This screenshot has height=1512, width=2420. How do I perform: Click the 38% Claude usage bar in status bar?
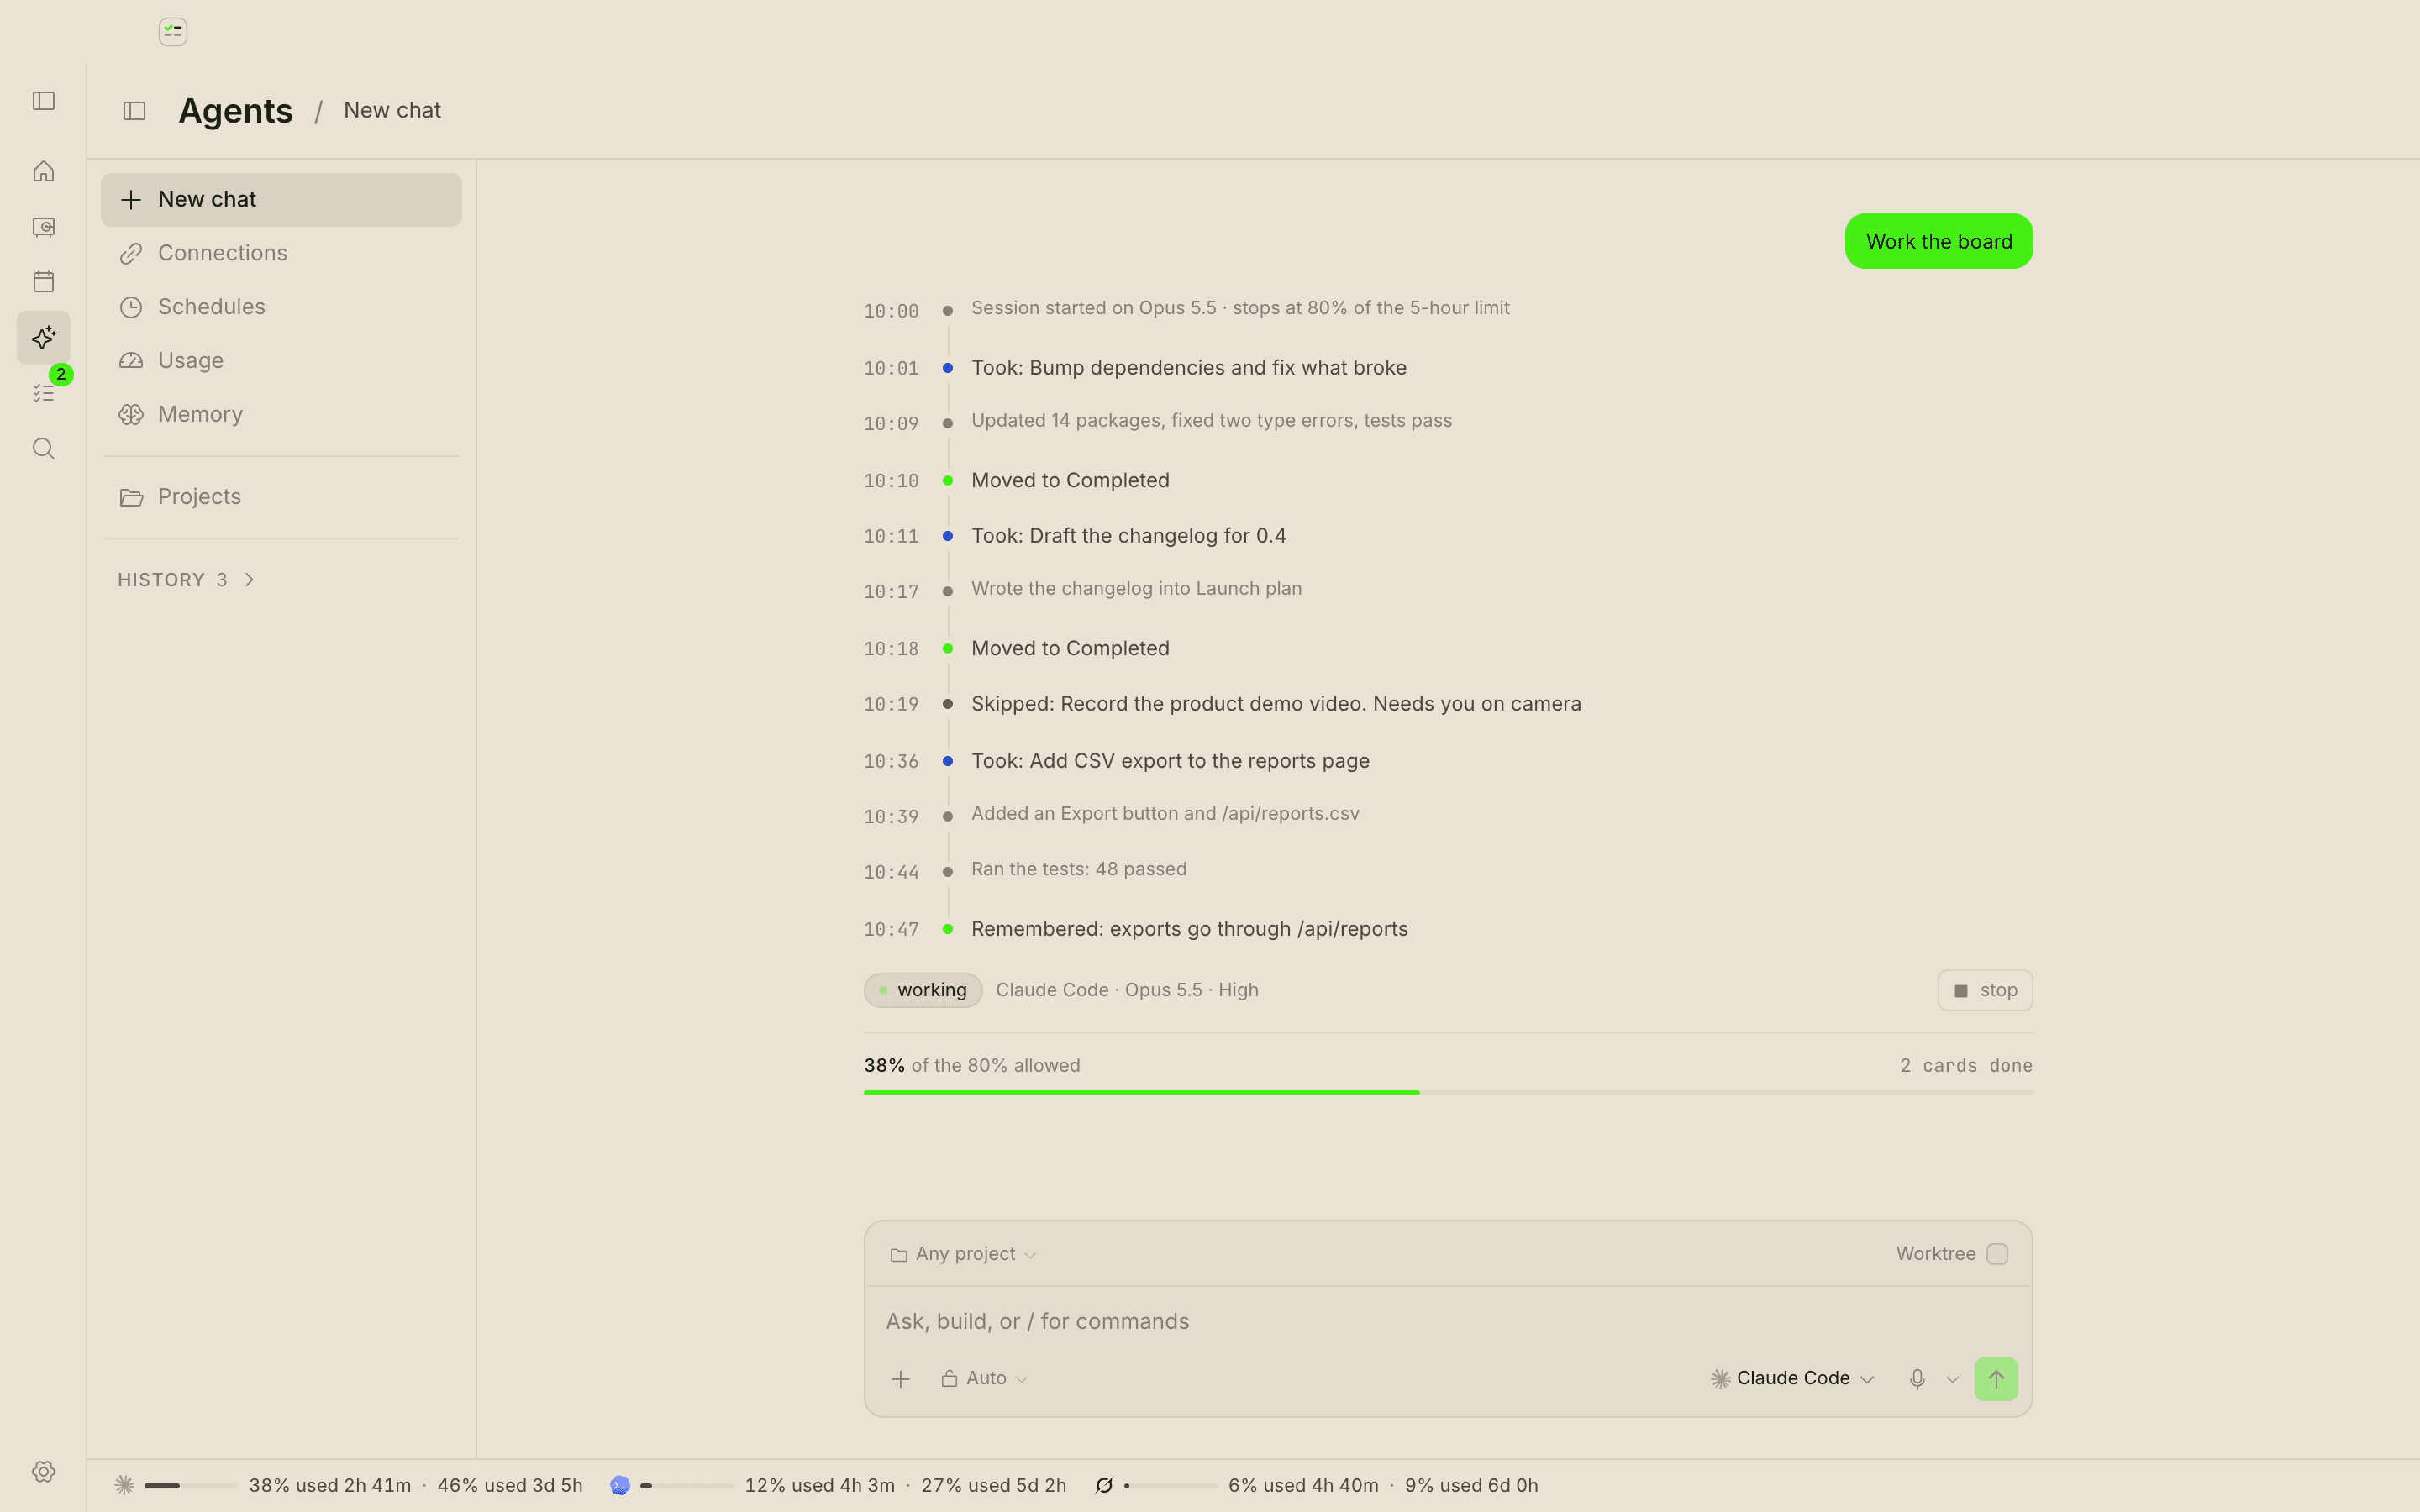click(190, 1486)
